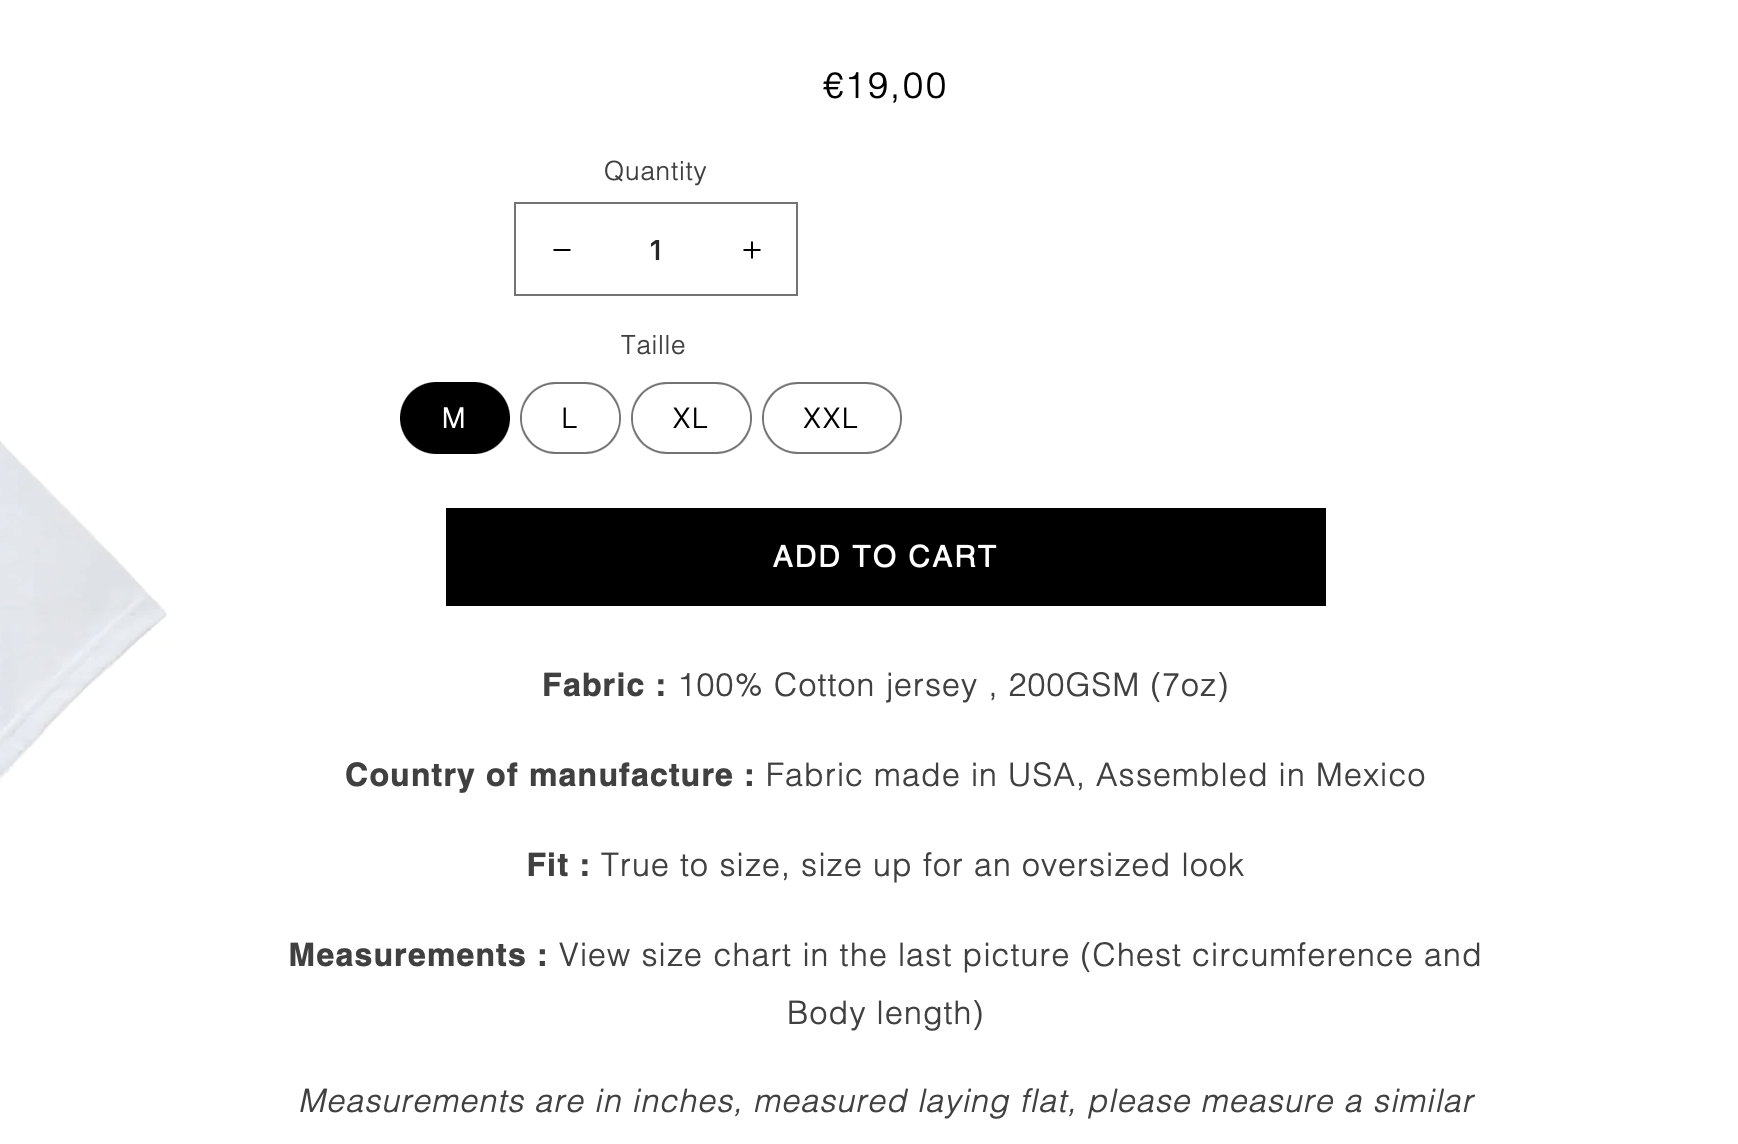Image resolution: width=1738 pixels, height=1144 pixels.
Task: Click the Taille size label
Action: point(653,345)
